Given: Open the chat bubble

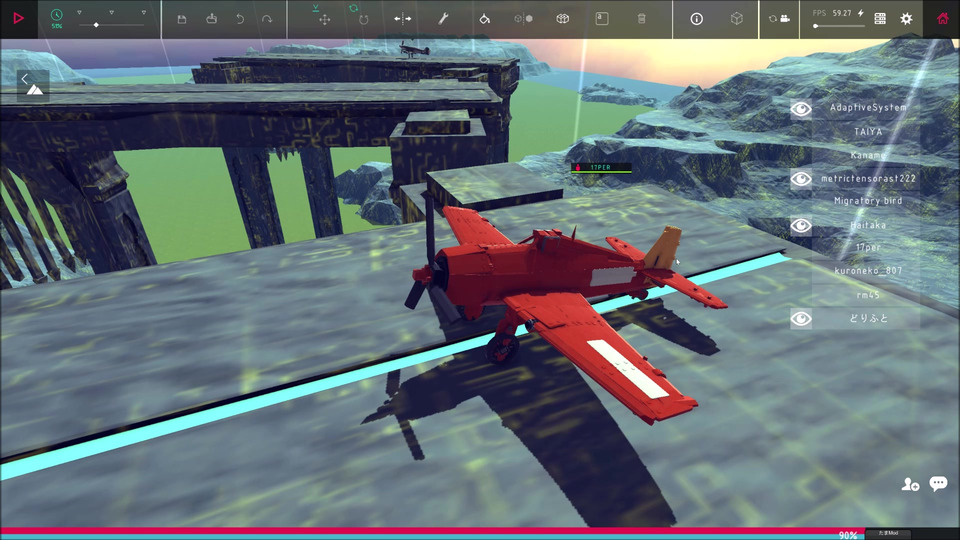Looking at the screenshot, I should [x=938, y=484].
